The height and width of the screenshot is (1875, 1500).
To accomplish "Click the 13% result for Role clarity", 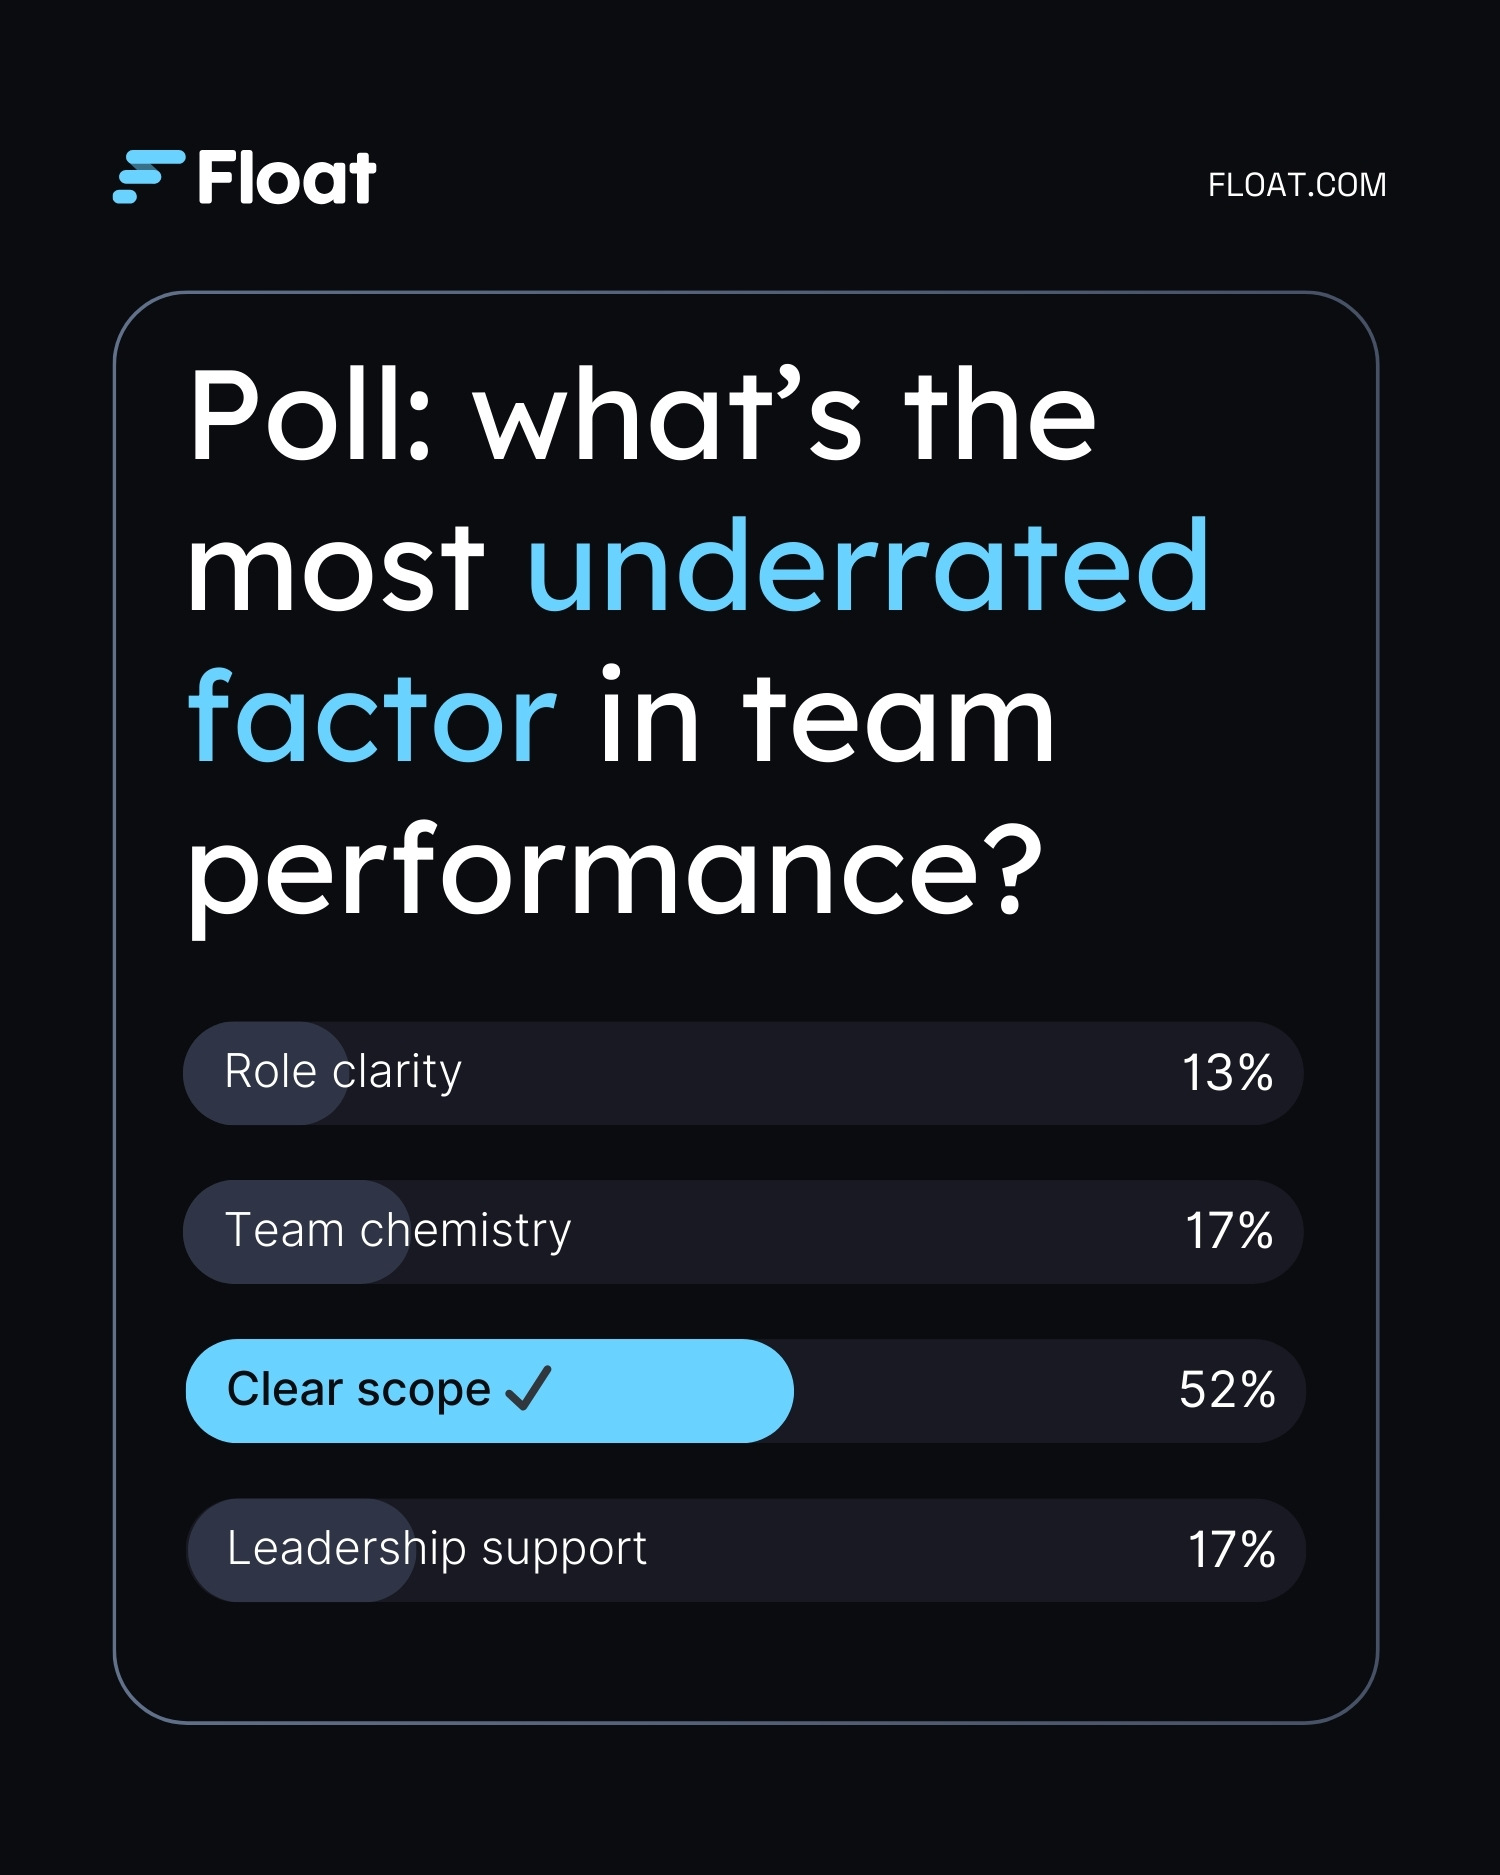I will coord(1227,1073).
